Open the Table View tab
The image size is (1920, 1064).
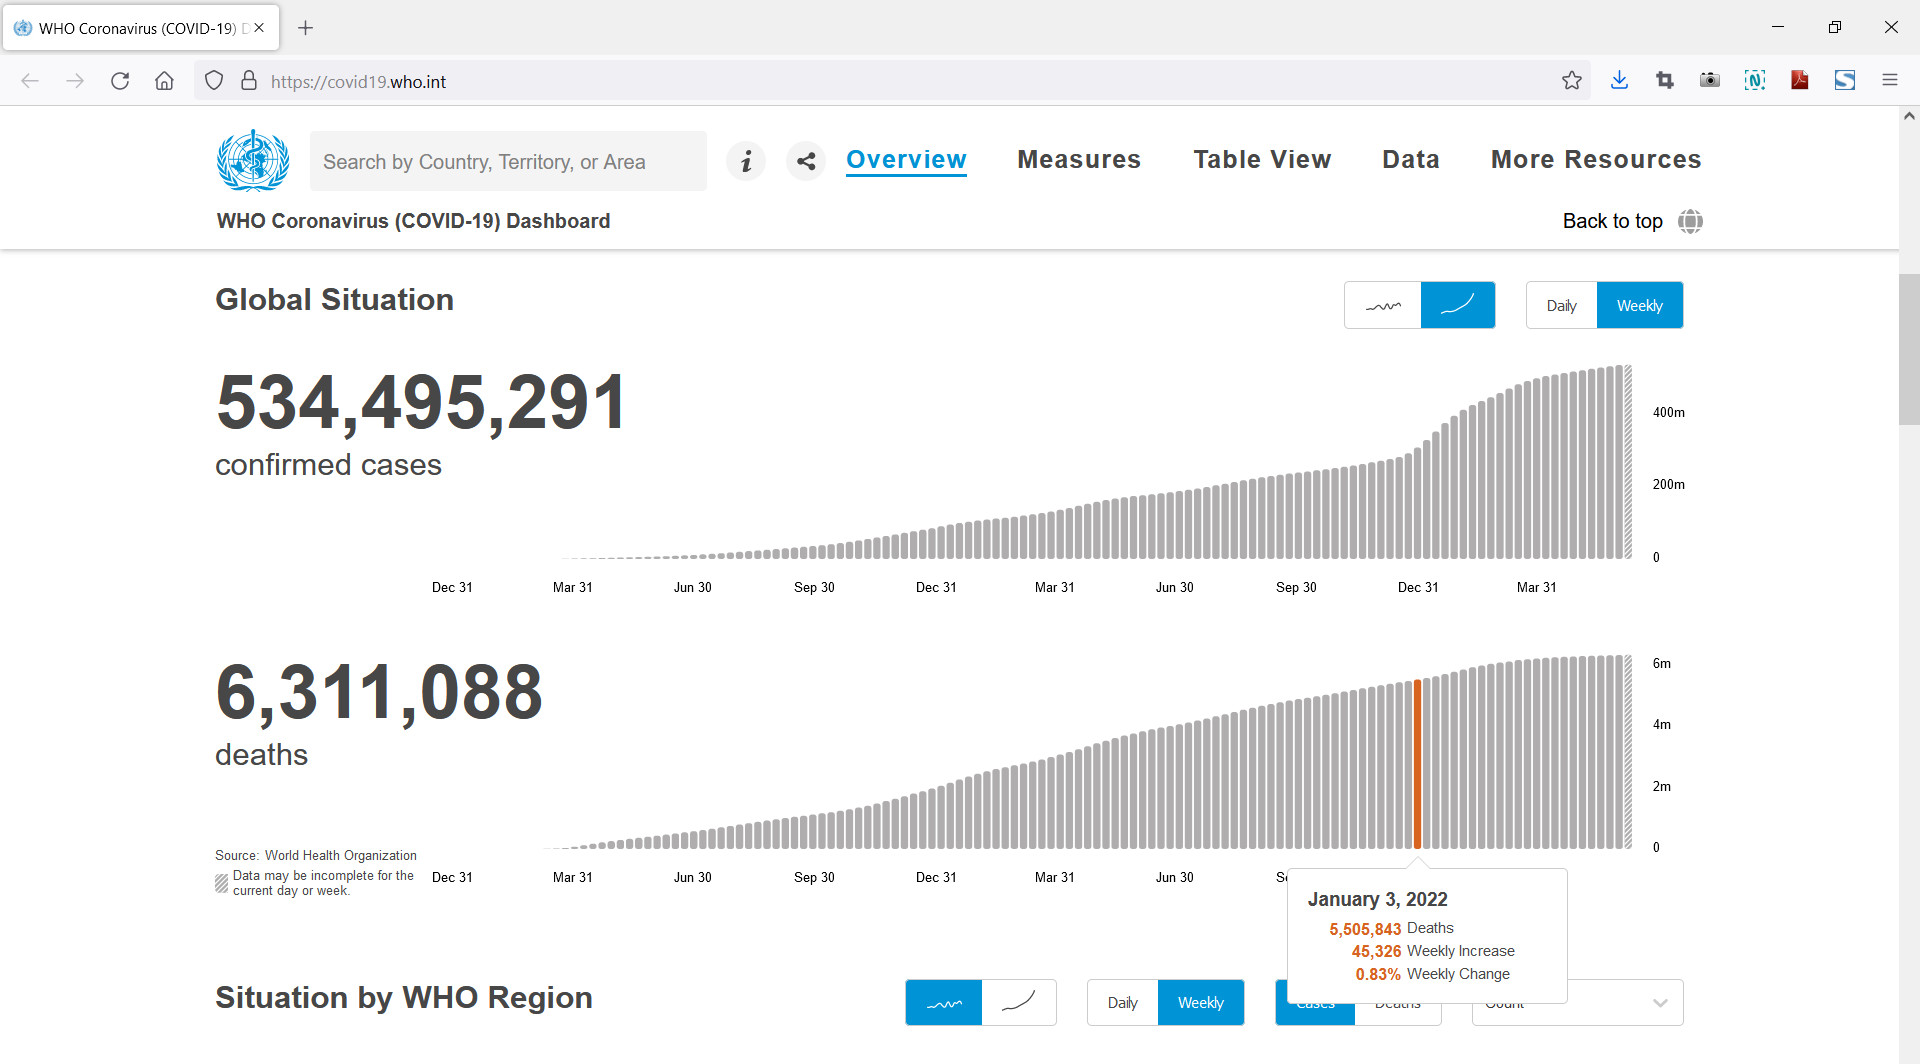[1262, 160]
